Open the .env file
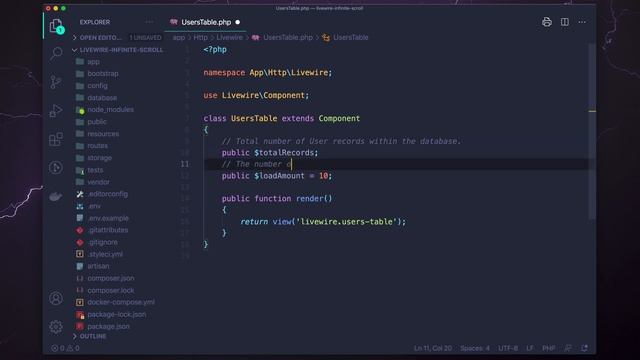 [94, 206]
